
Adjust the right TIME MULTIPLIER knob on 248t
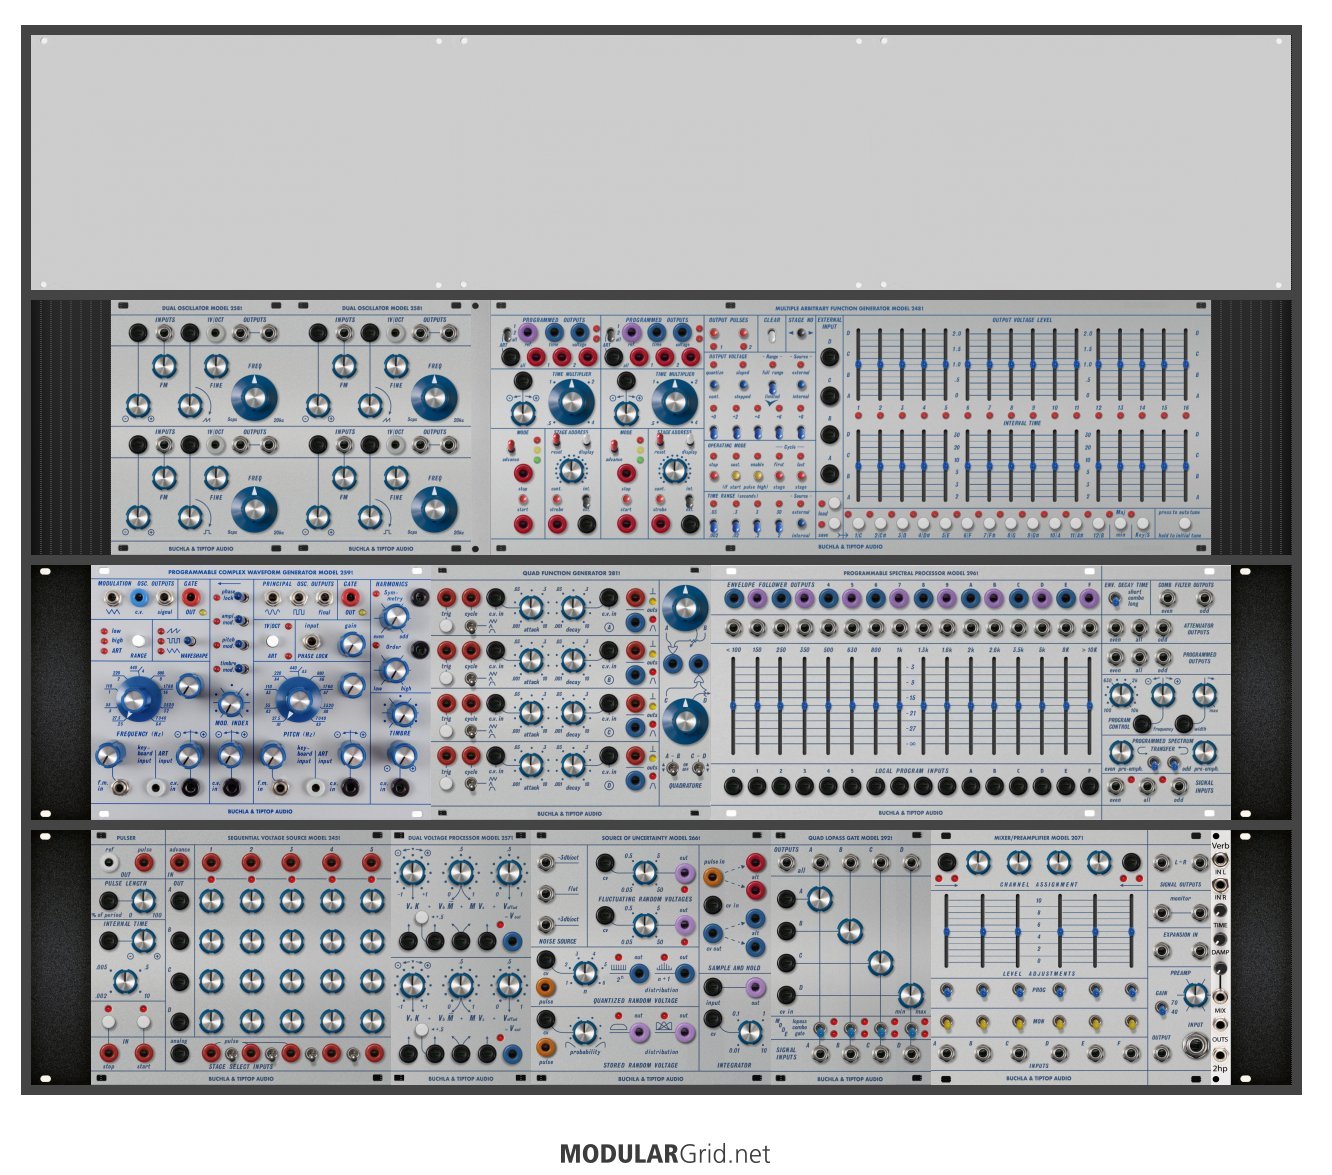(675, 402)
